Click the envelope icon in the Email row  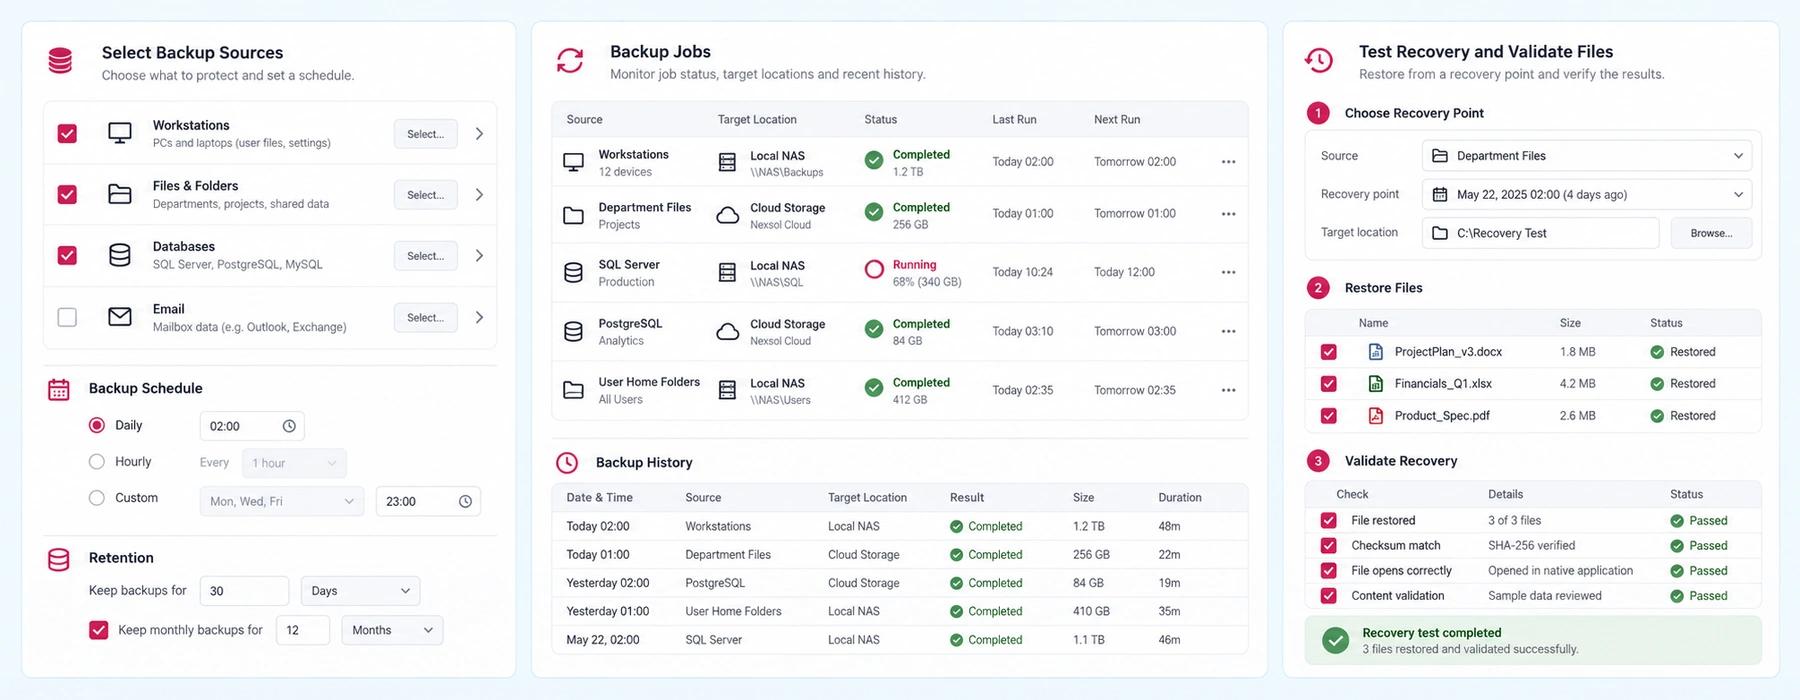120,317
